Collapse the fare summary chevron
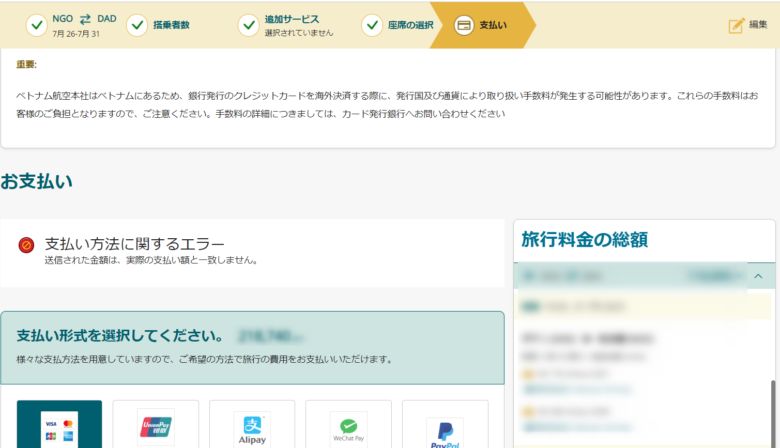The height and width of the screenshot is (448, 780). click(758, 276)
